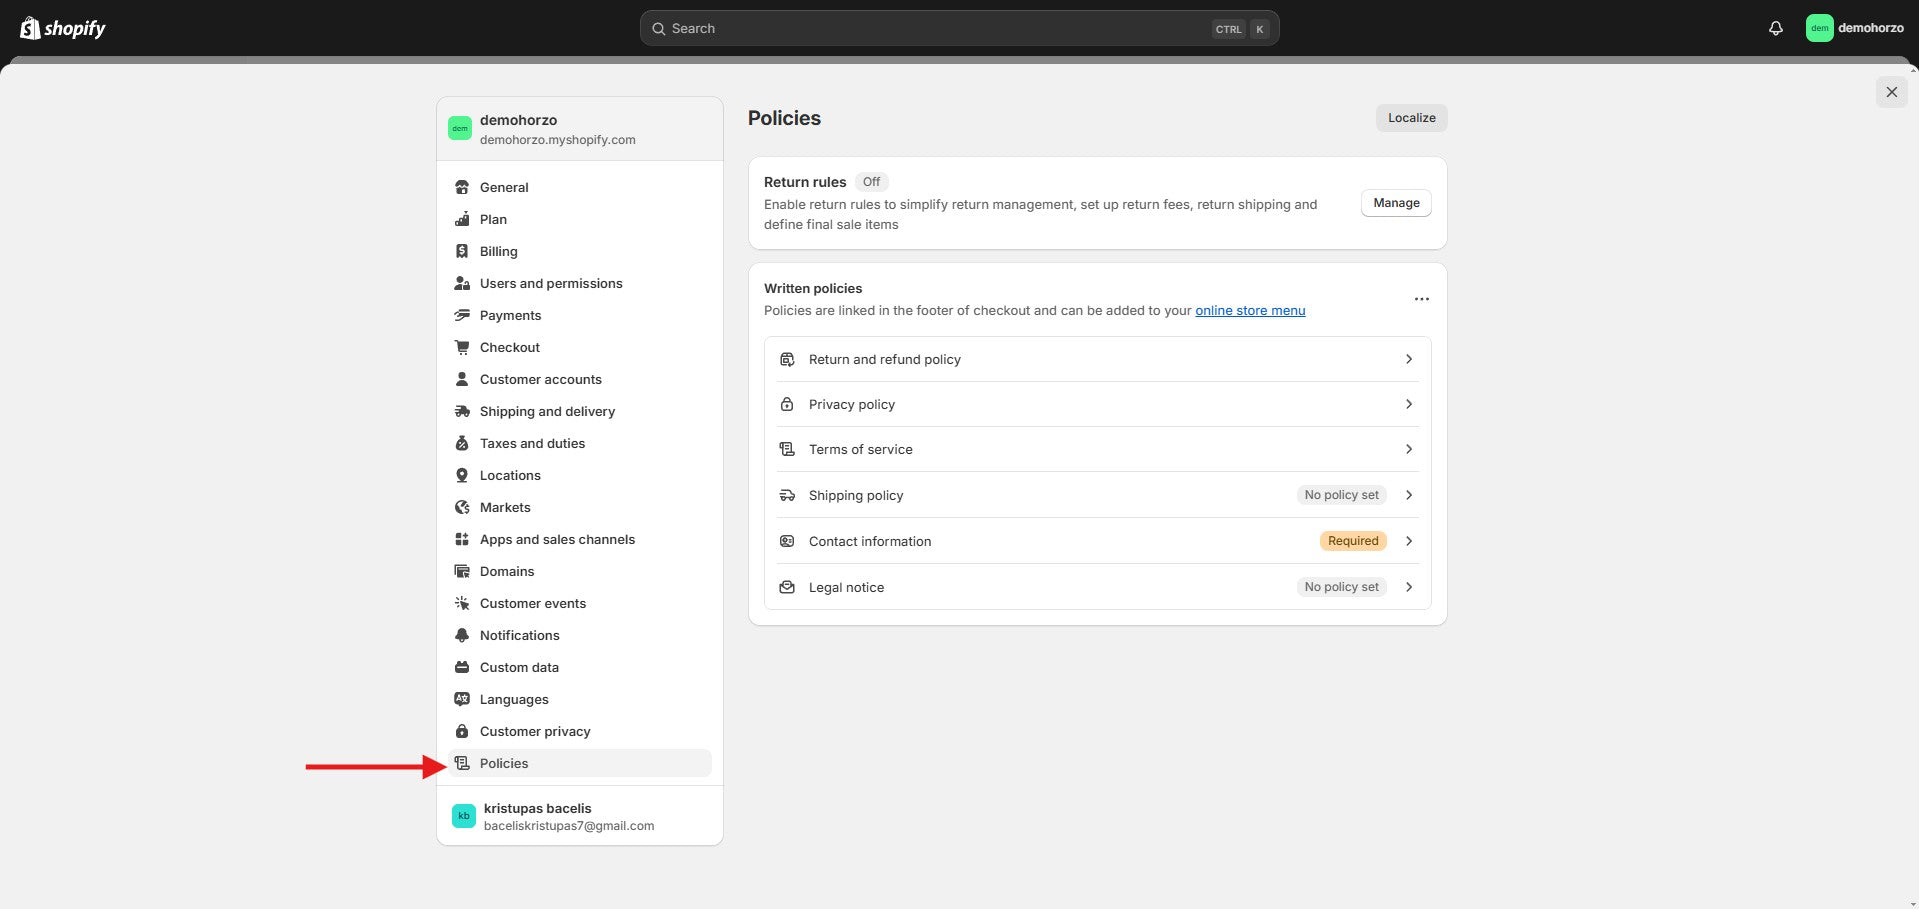Select Taxes and duties in sidebar

[x=532, y=443]
